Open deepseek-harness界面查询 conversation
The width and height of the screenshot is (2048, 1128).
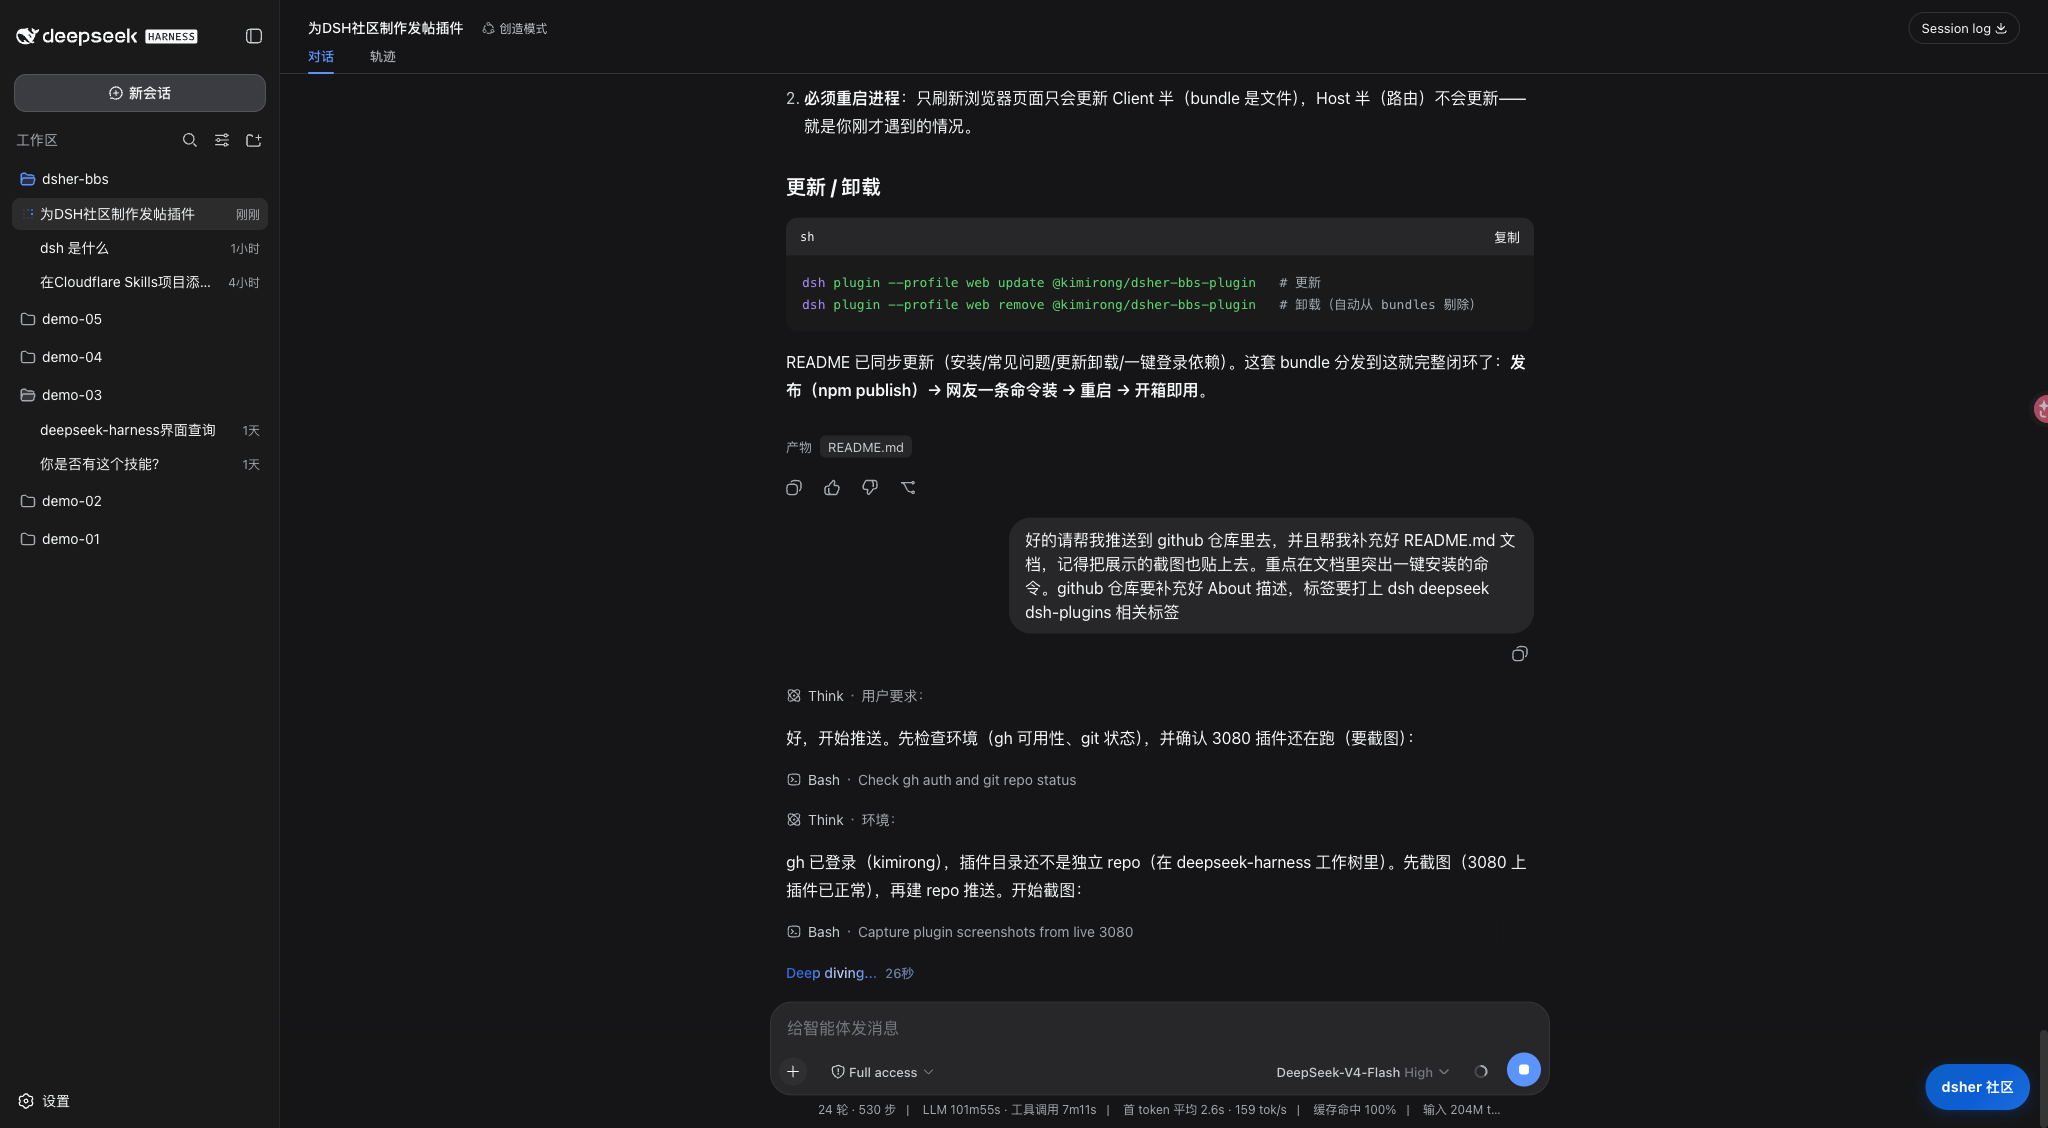click(x=140, y=430)
